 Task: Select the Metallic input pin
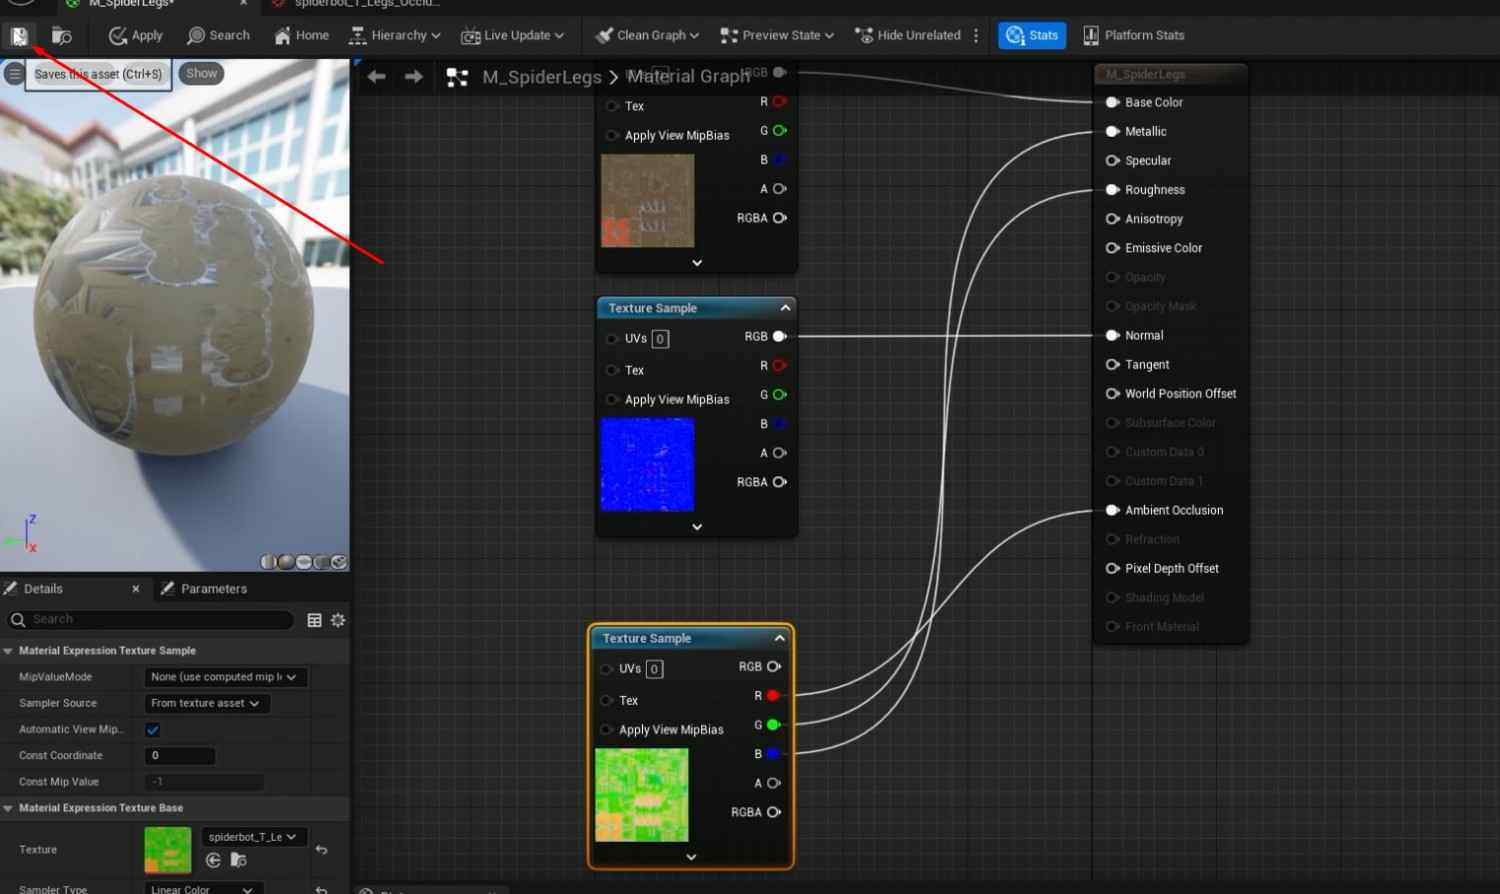click(1112, 132)
